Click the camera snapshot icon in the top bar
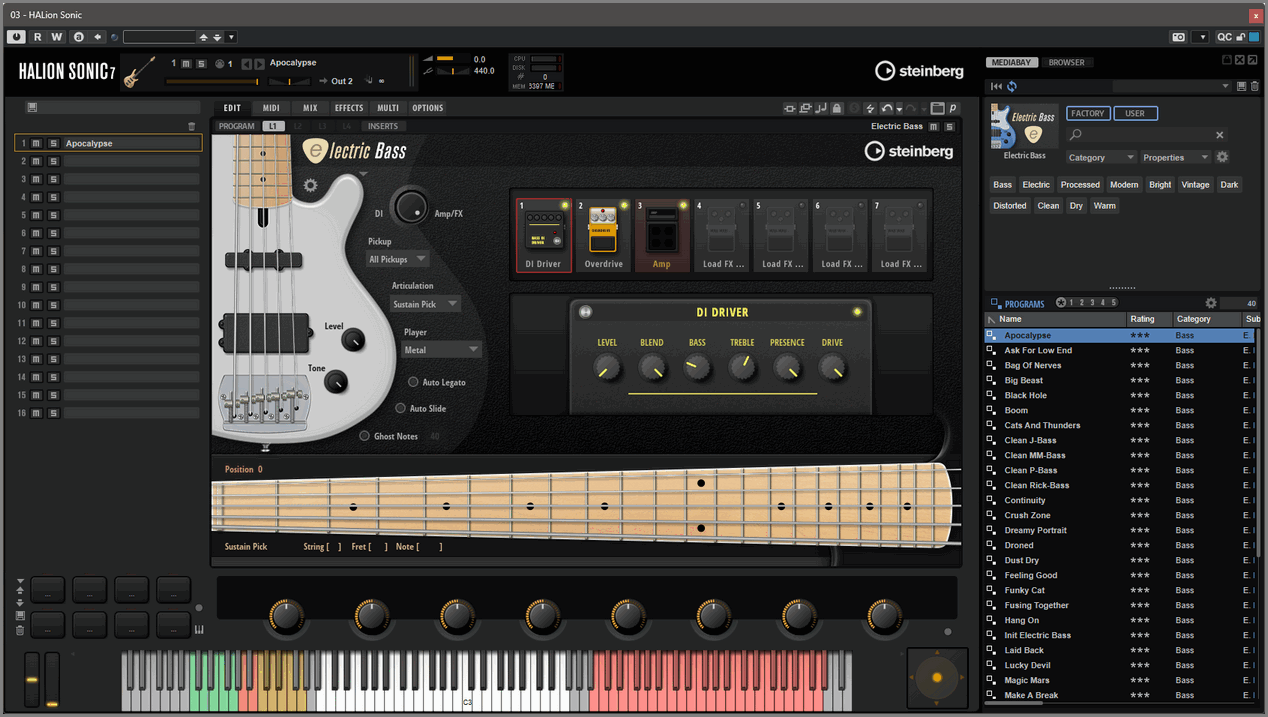 pos(1179,37)
